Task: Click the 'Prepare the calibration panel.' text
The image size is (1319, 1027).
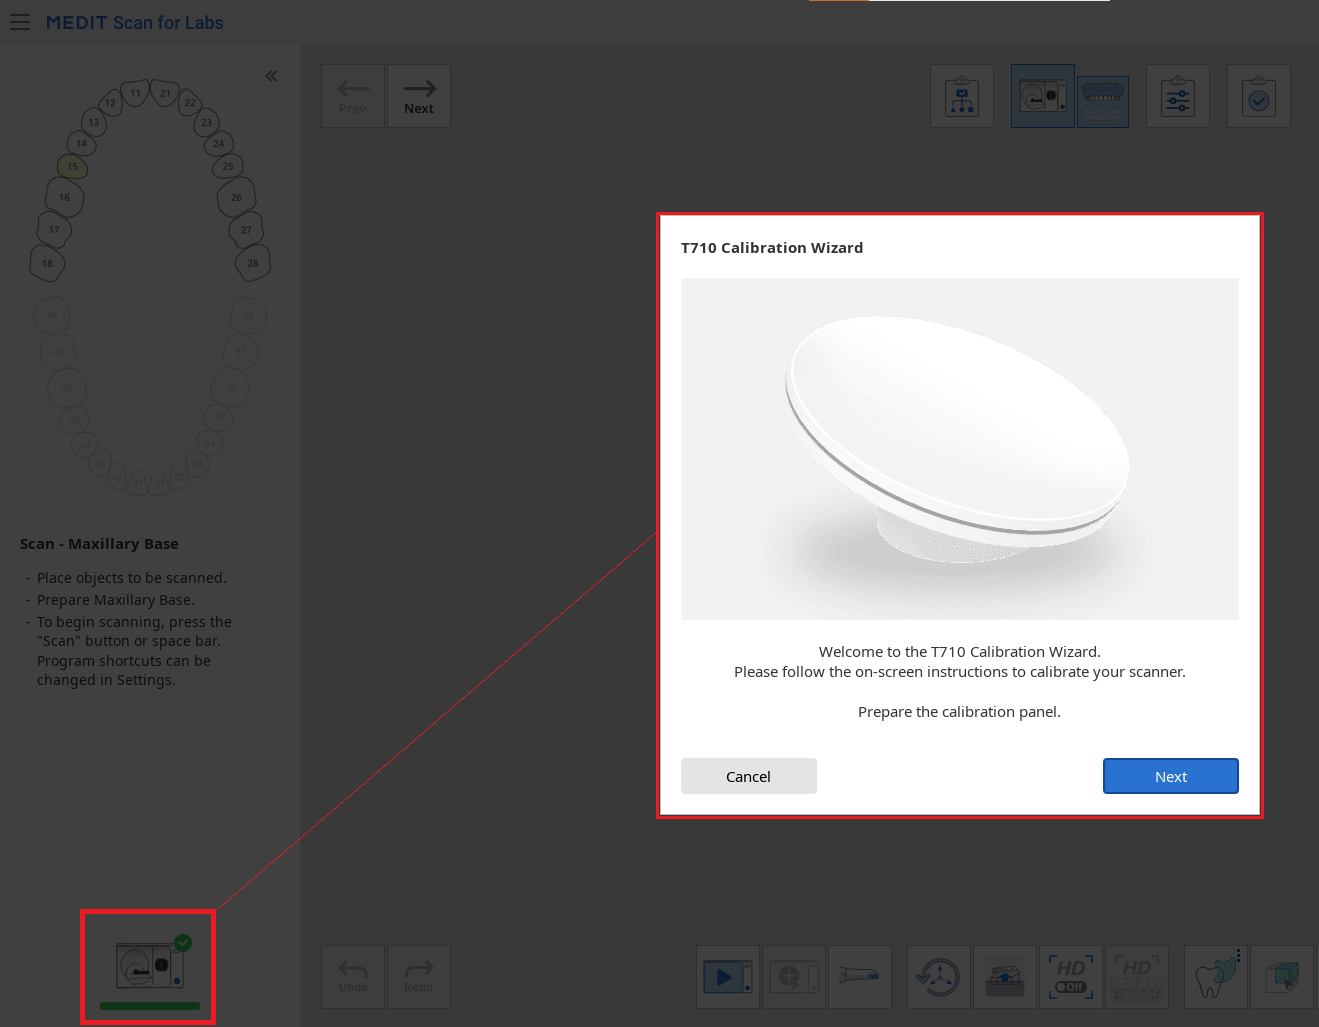Action: 960,712
